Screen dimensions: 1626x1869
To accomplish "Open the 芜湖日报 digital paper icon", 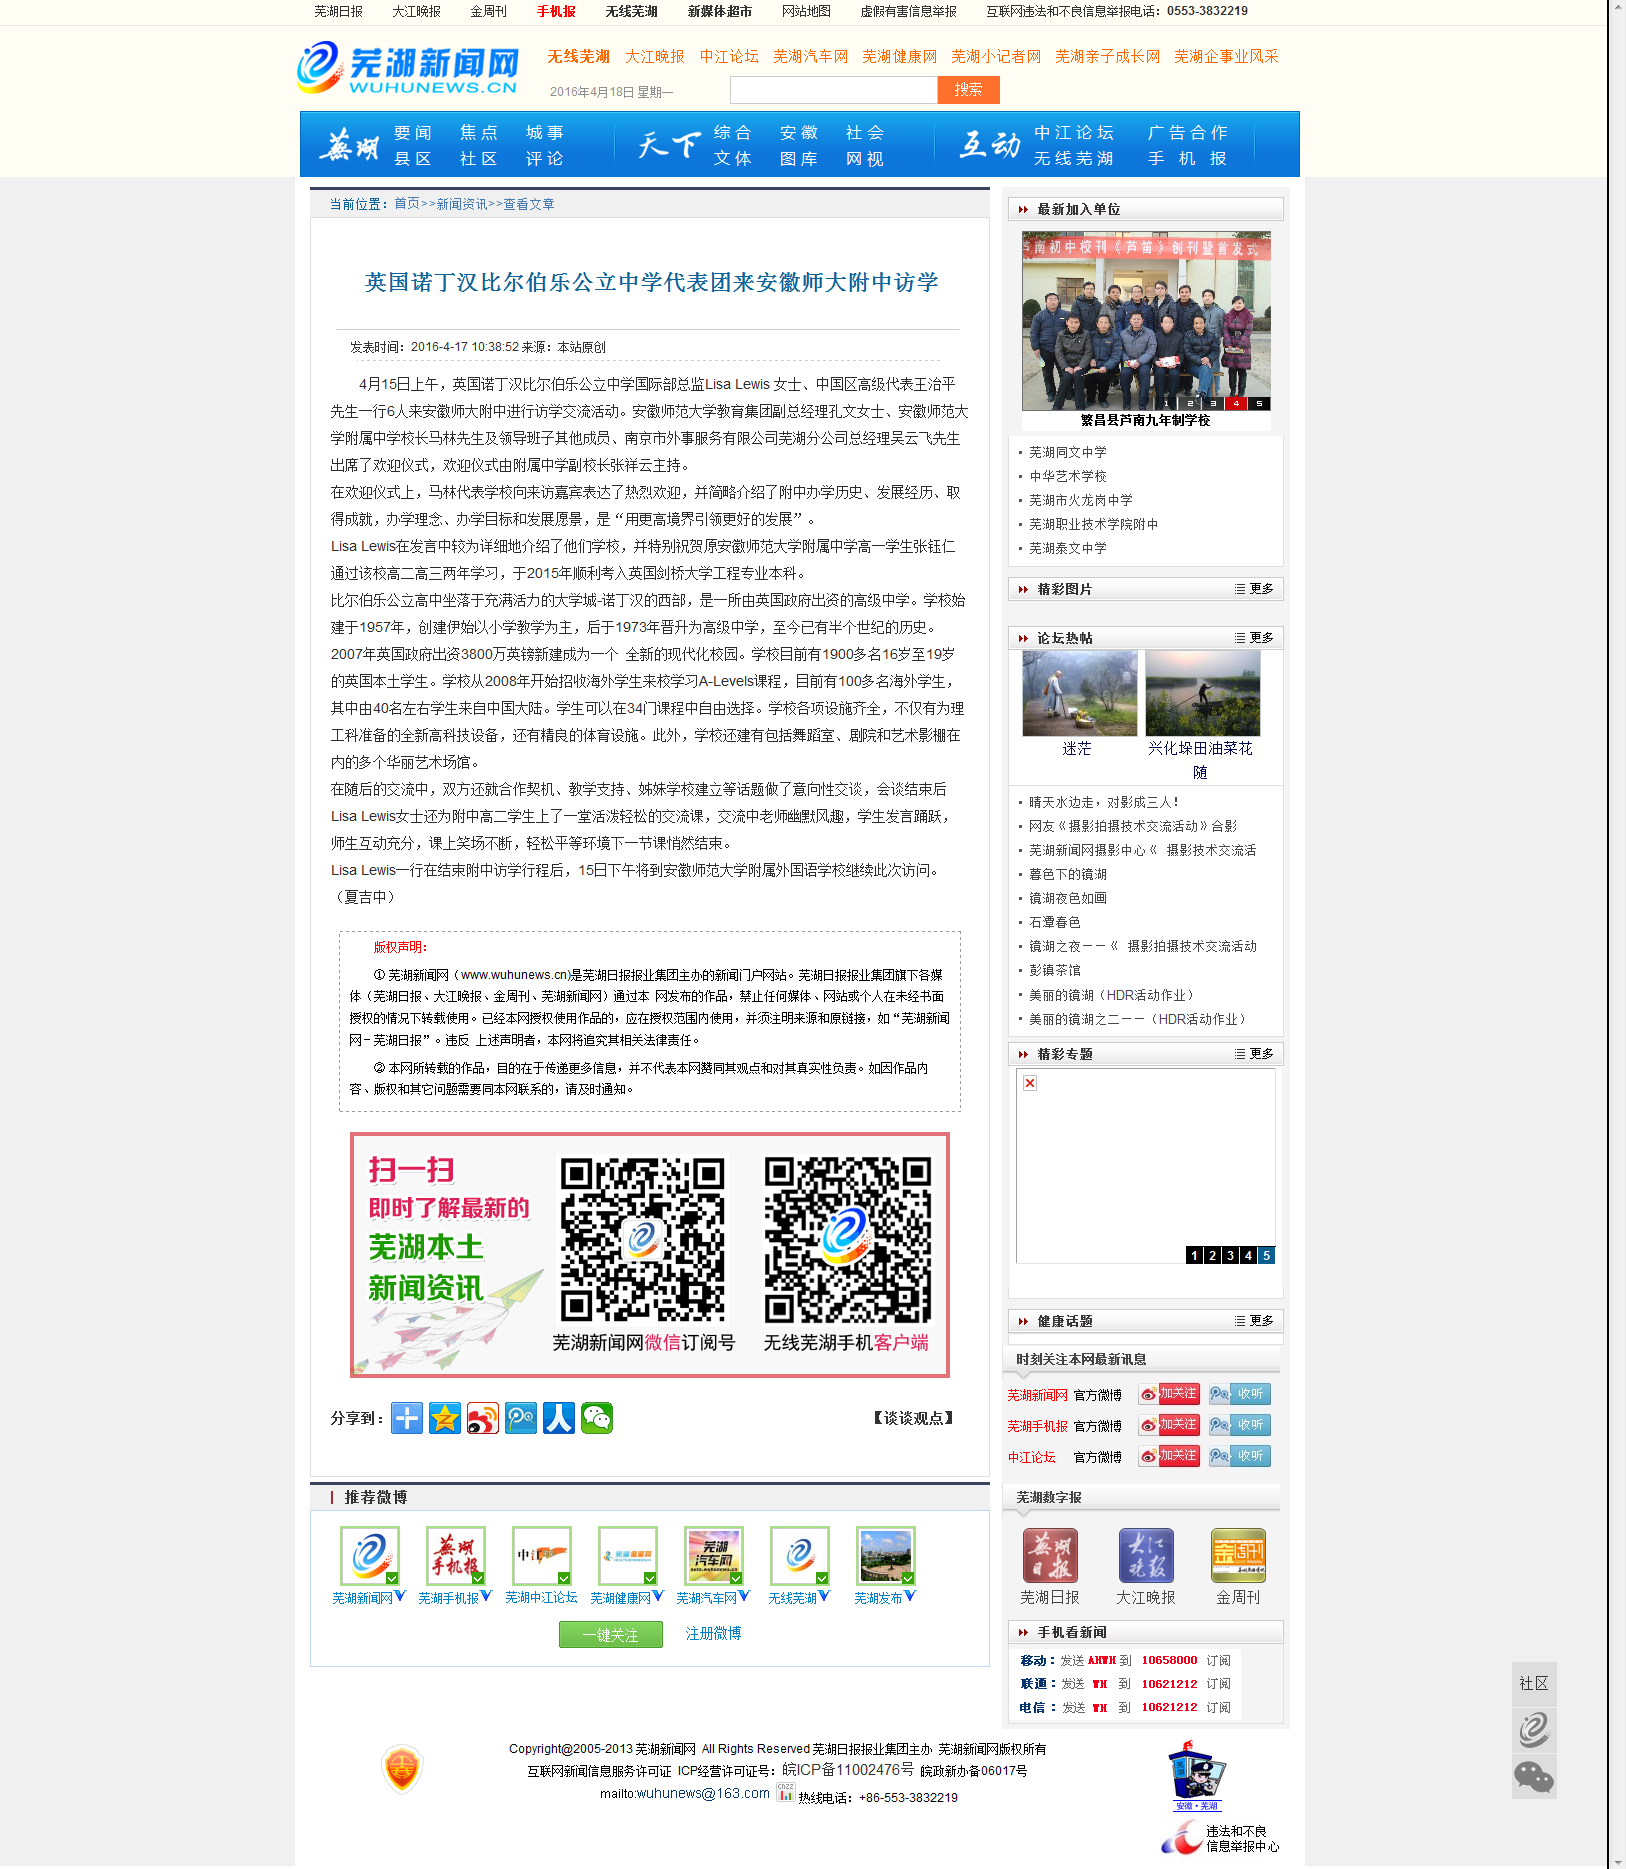I will pyautogui.click(x=1050, y=1556).
